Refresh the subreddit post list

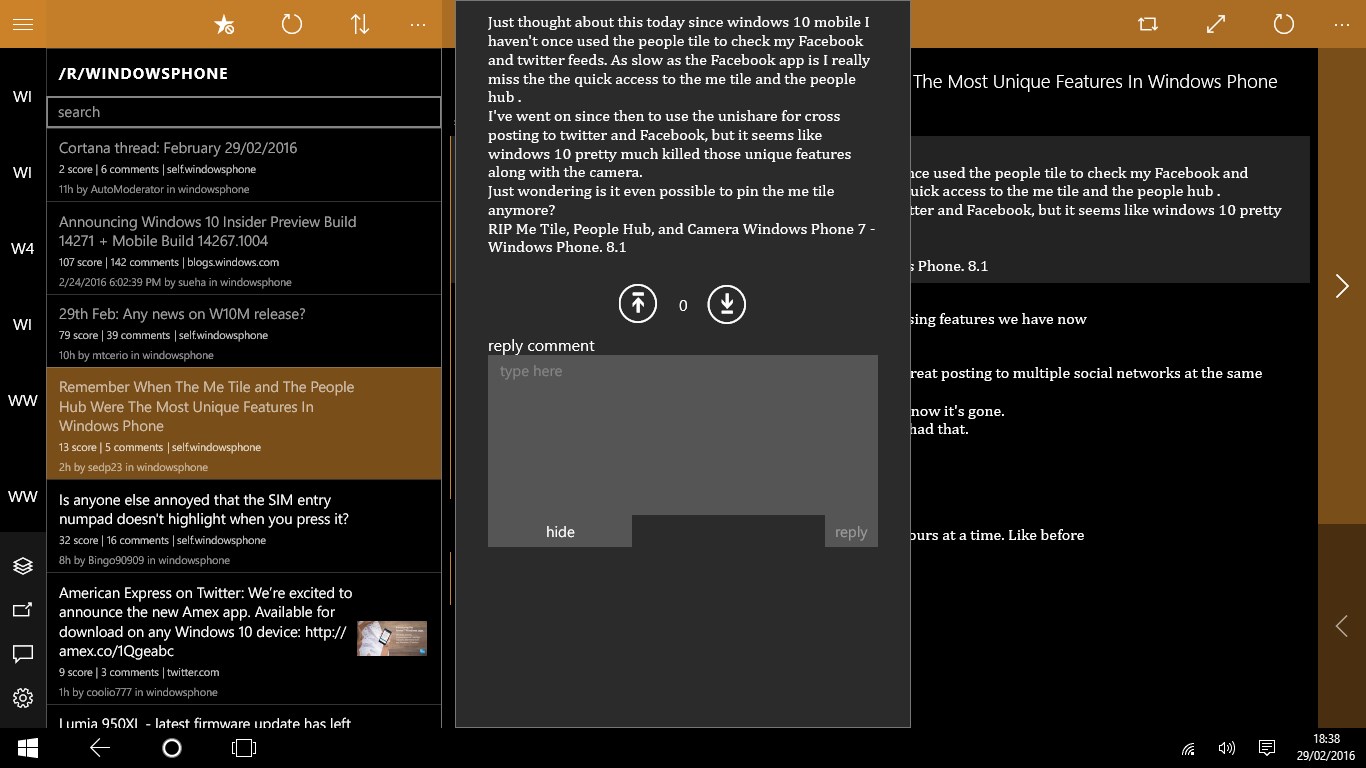tap(292, 24)
